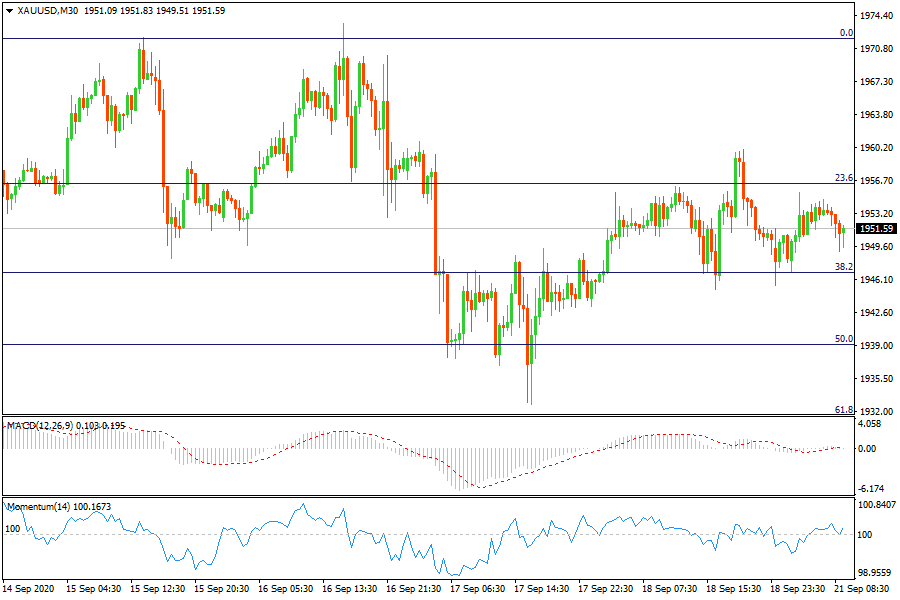Click the 100.8407 Momentum scale value

tap(876, 506)
